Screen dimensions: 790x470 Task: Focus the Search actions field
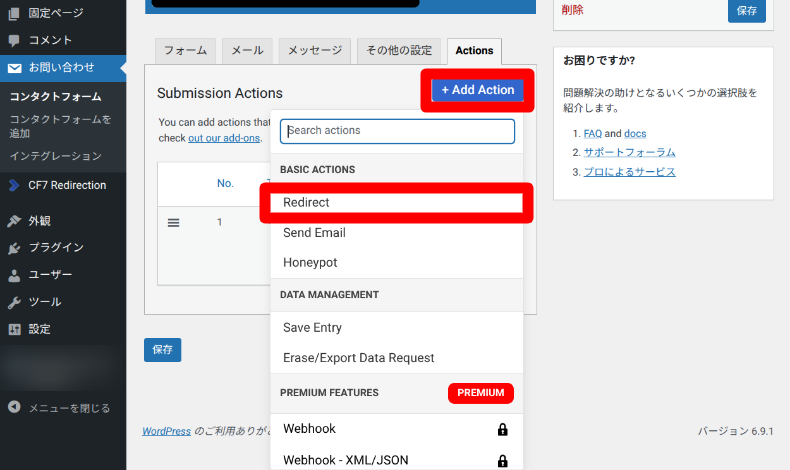click(x=397, y=131)
